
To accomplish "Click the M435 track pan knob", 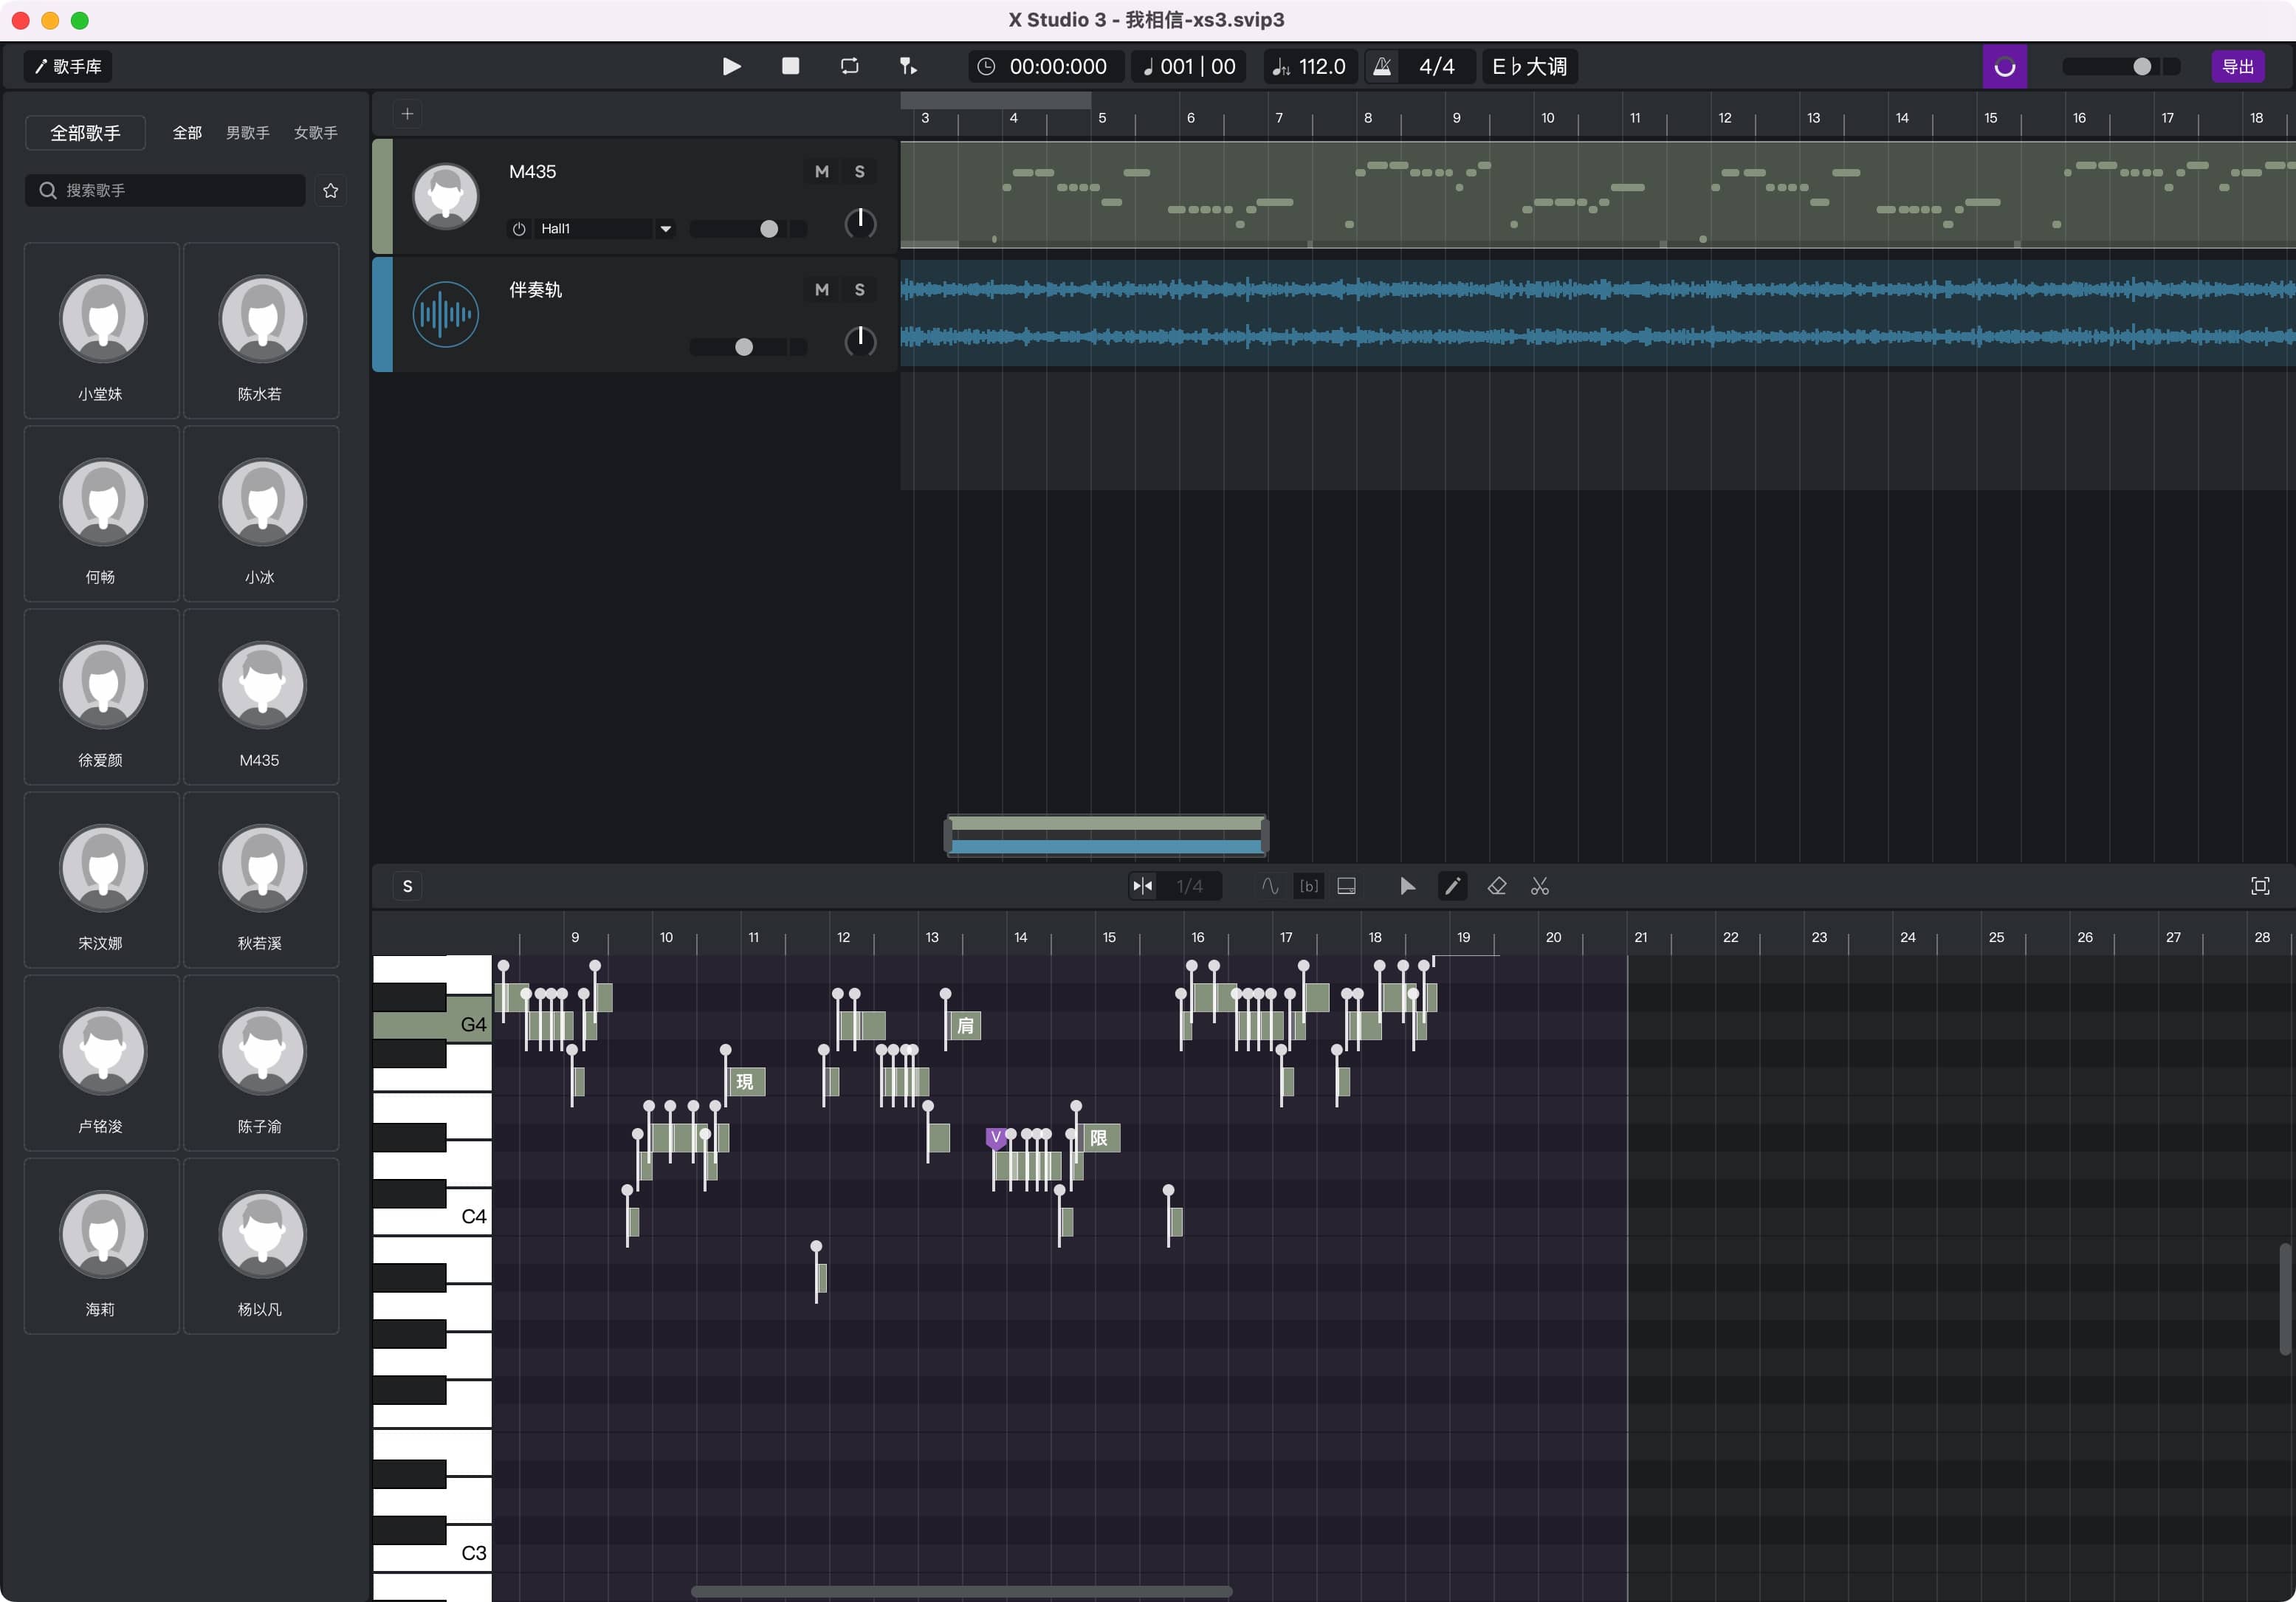I will point(860,223).
